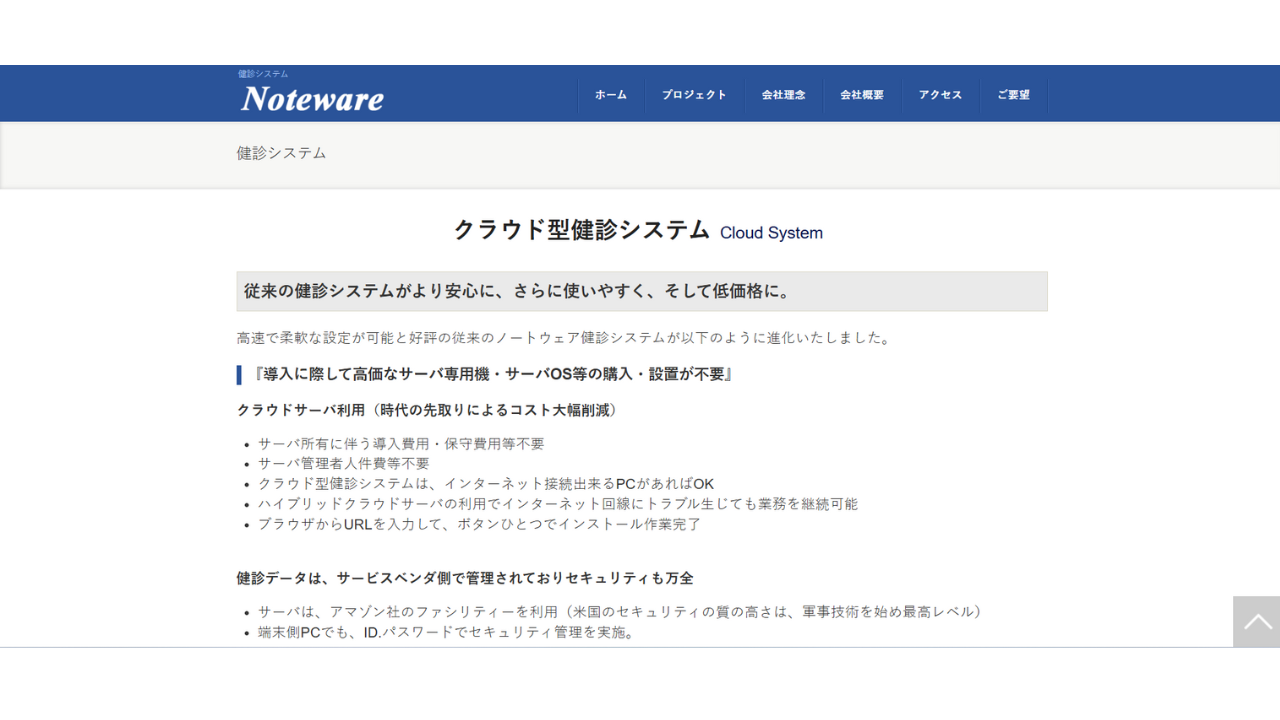The image size is (1280, 720).
Task: Click the Noteware logo
Action: 312,98
